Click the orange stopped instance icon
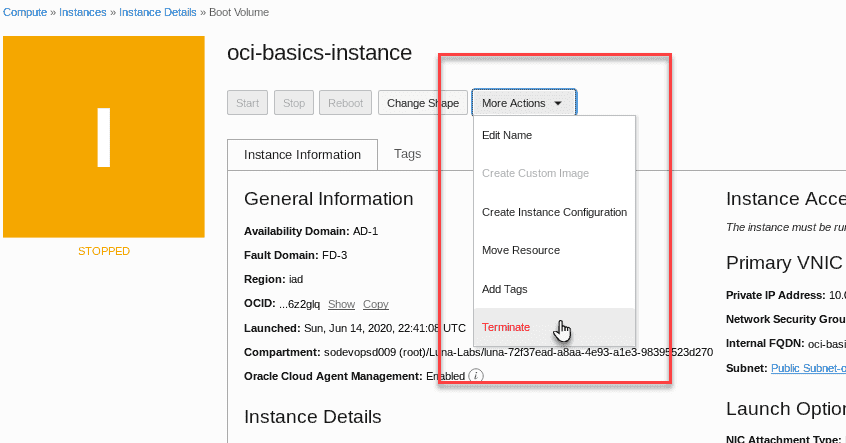This screenshot has width=846, height=443. click(104, 137)
